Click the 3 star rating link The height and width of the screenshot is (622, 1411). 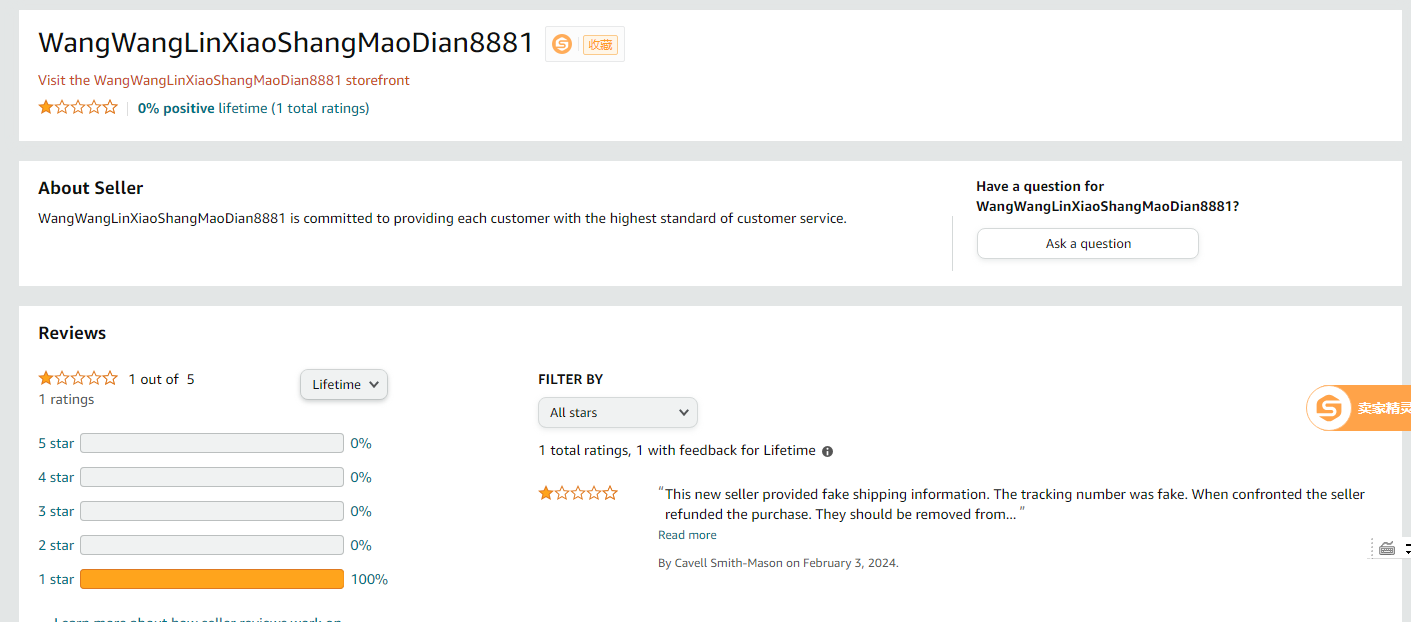(x=56, y=511)
